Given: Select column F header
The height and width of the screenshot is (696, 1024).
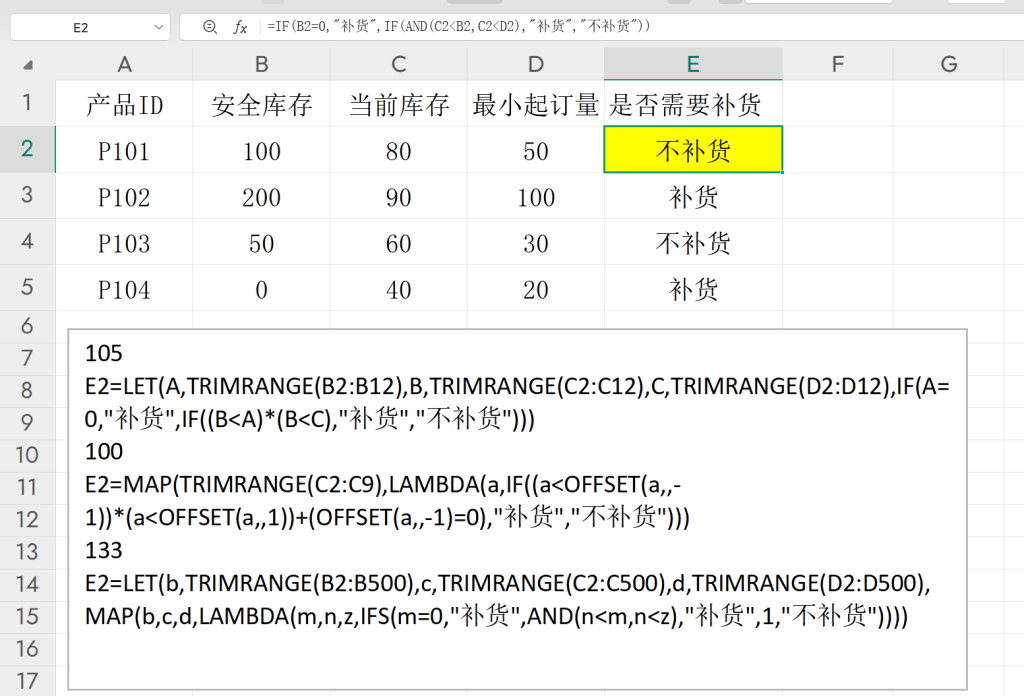Looking at the screenshot, I should pos(838,64).
